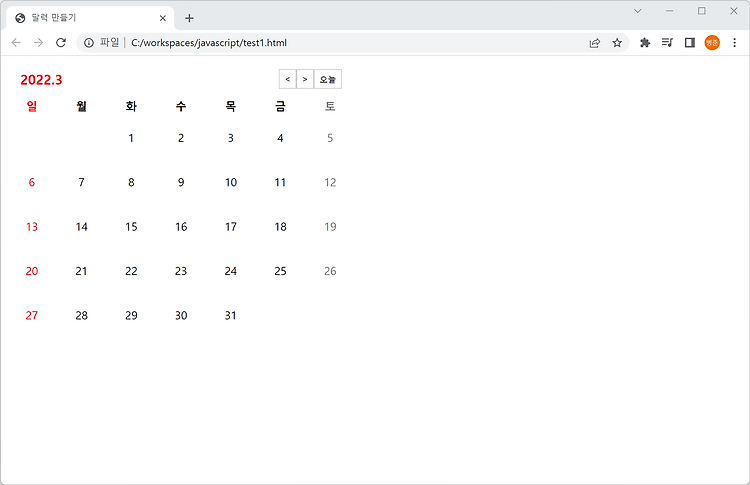Viewport: 750px width, 485px height.
Task: Click the 토 Saturday header
Action: 330,106
